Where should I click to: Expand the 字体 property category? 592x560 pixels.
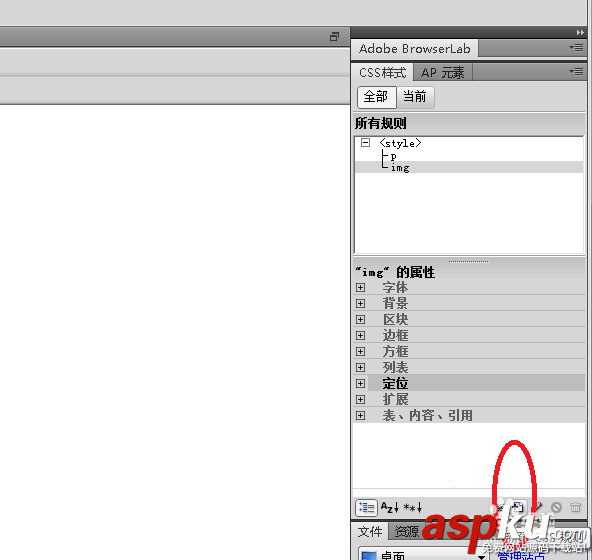pyautogui.click(x=361, y=288)
